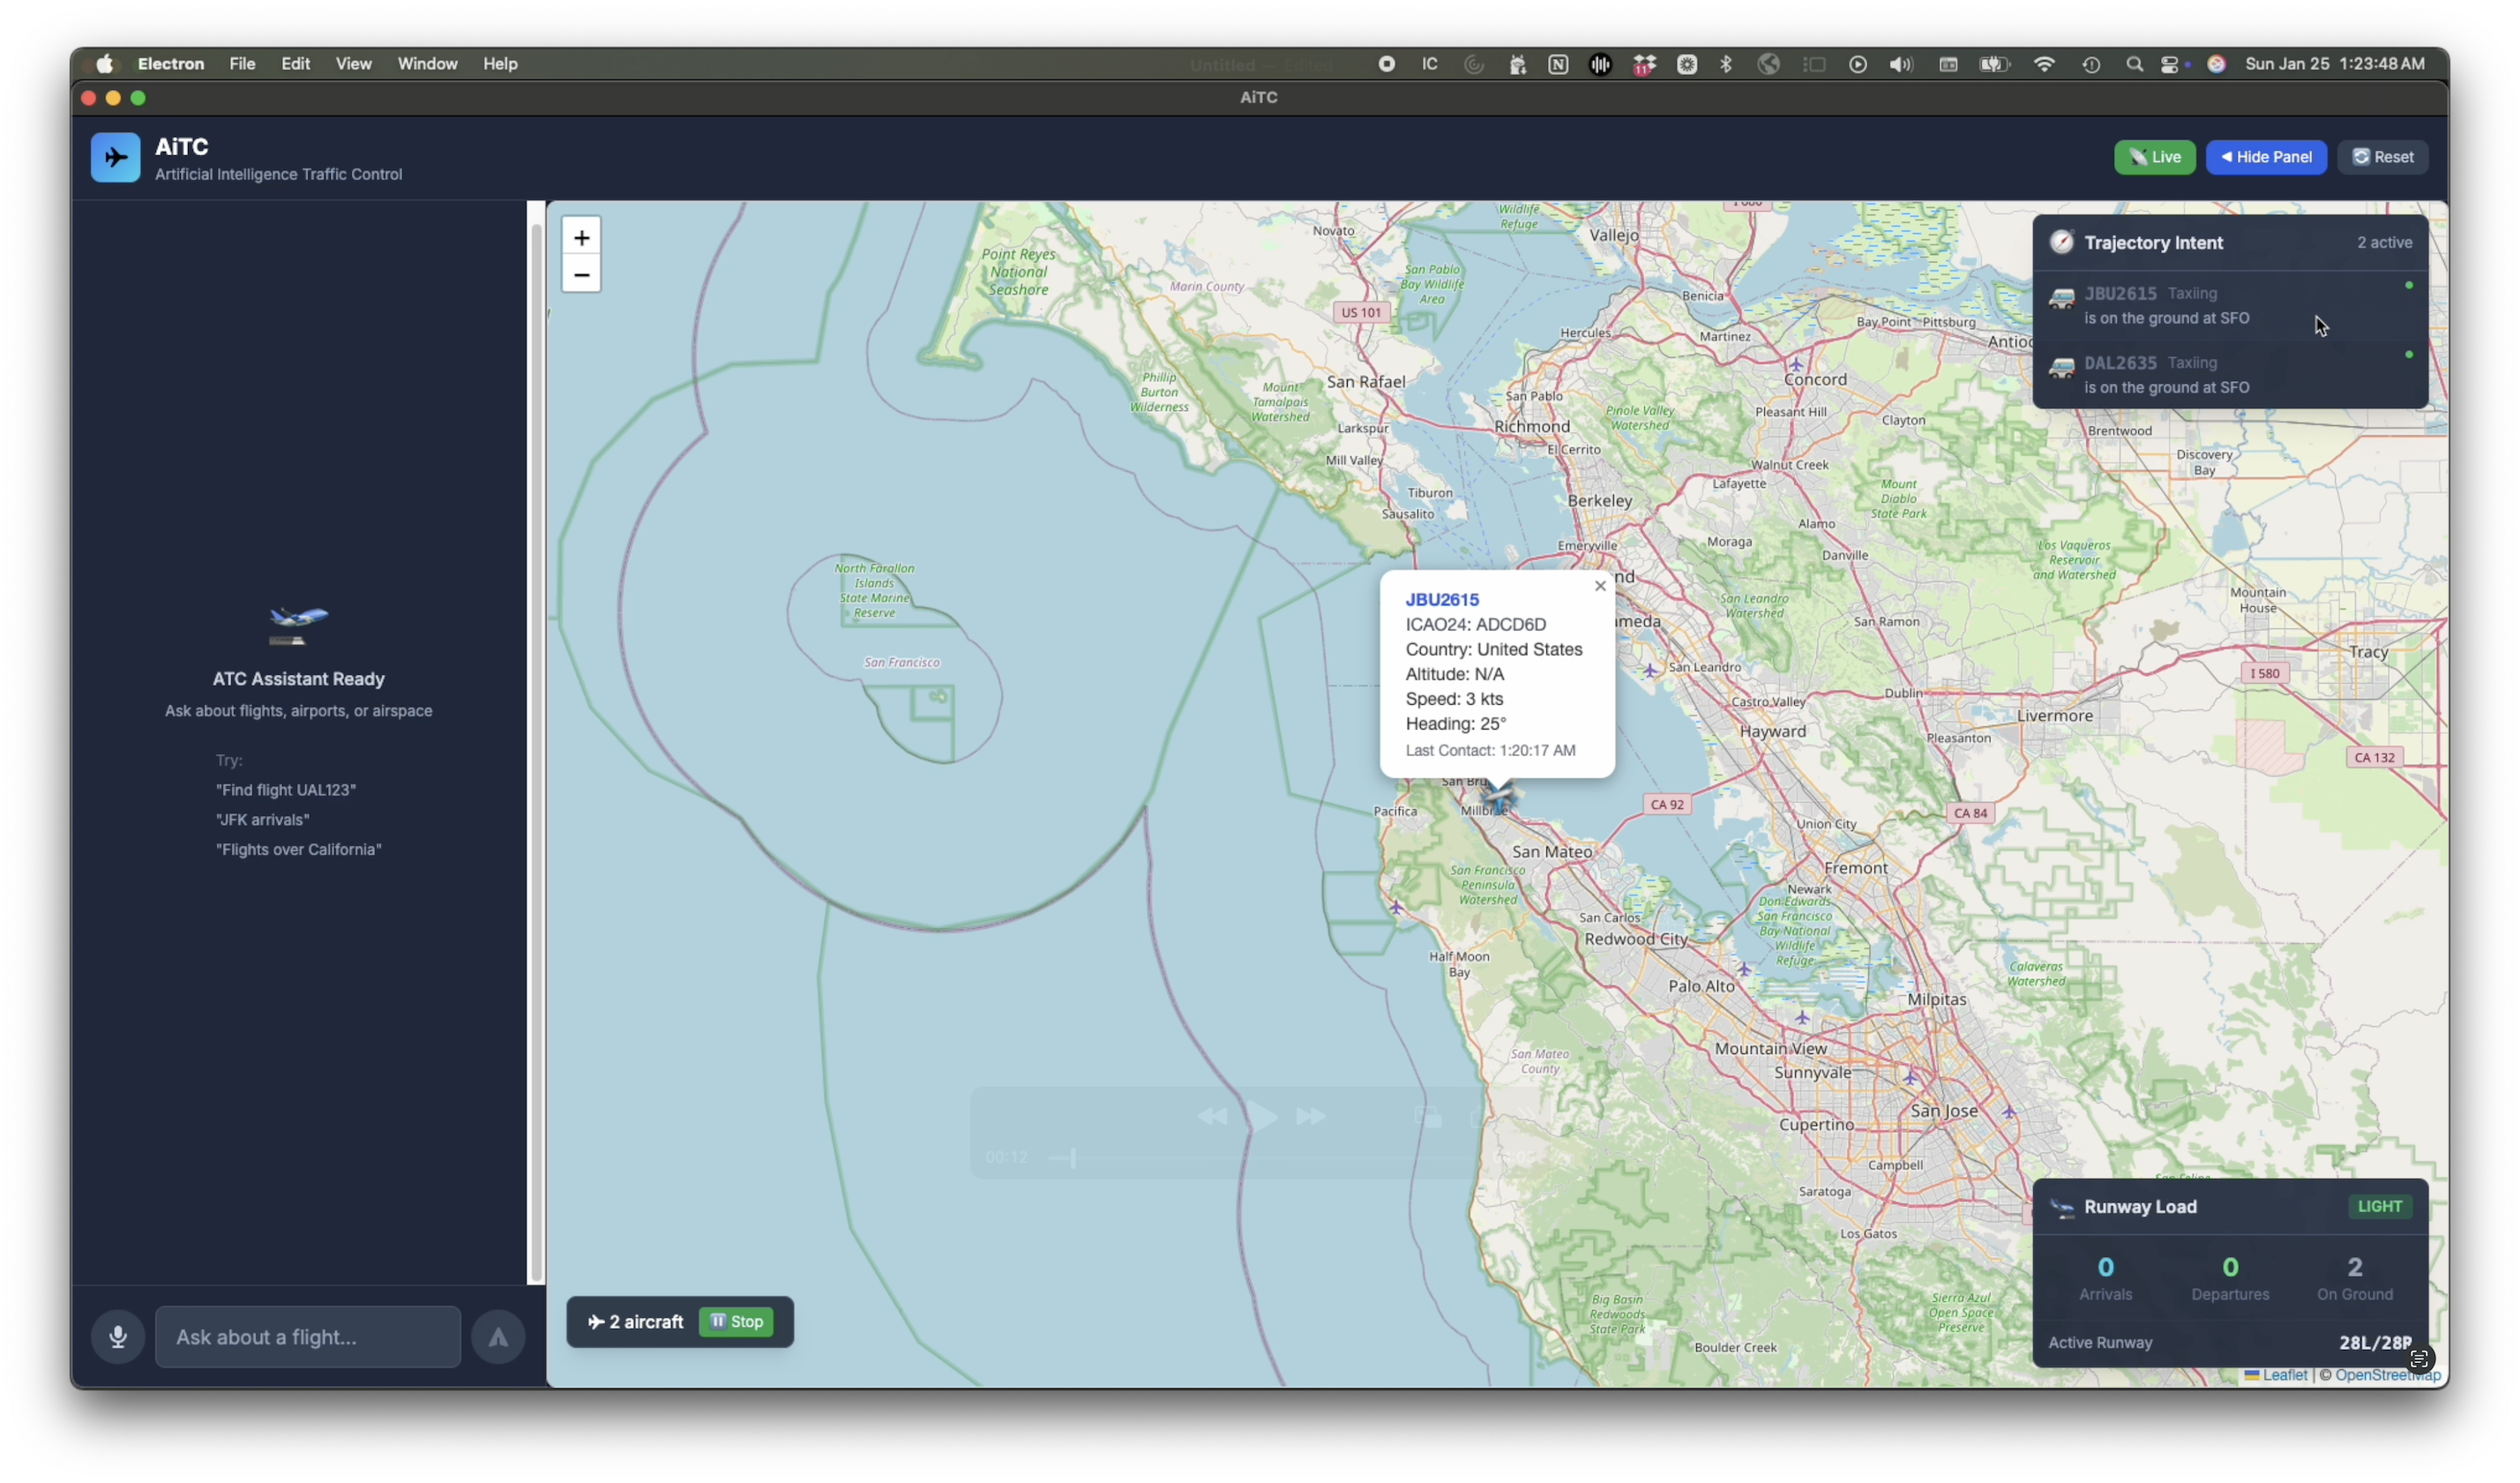Toggle the Live mode button
The width and height of the screenshot is (2520, 1483).
click(2154, 157)
